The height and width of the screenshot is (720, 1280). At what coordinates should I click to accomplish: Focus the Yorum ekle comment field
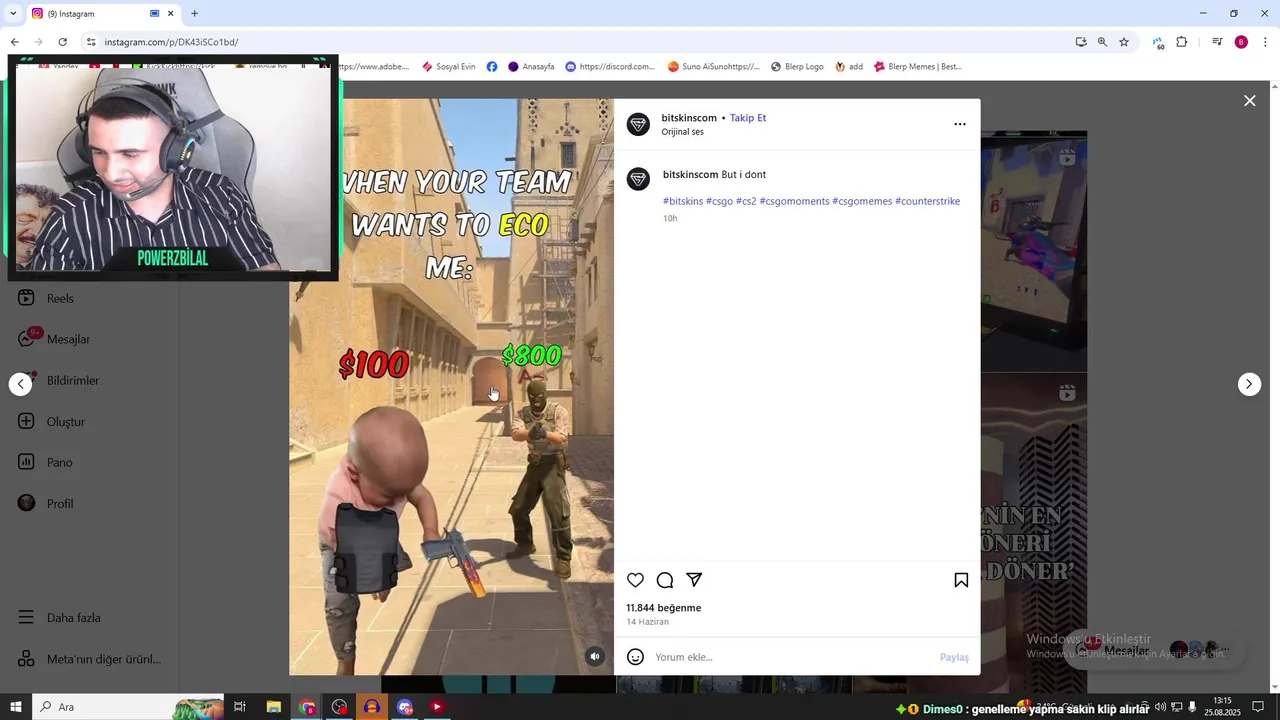[790, 657]
